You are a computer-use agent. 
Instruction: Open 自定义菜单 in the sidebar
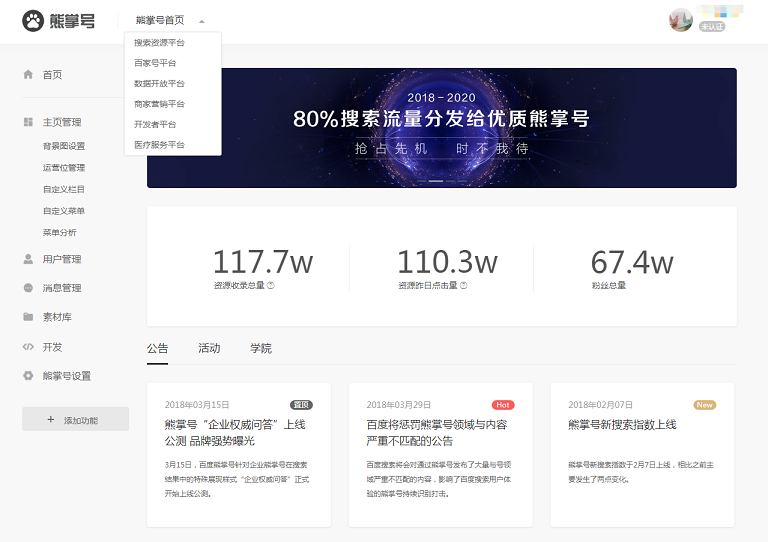click(64, 211)
